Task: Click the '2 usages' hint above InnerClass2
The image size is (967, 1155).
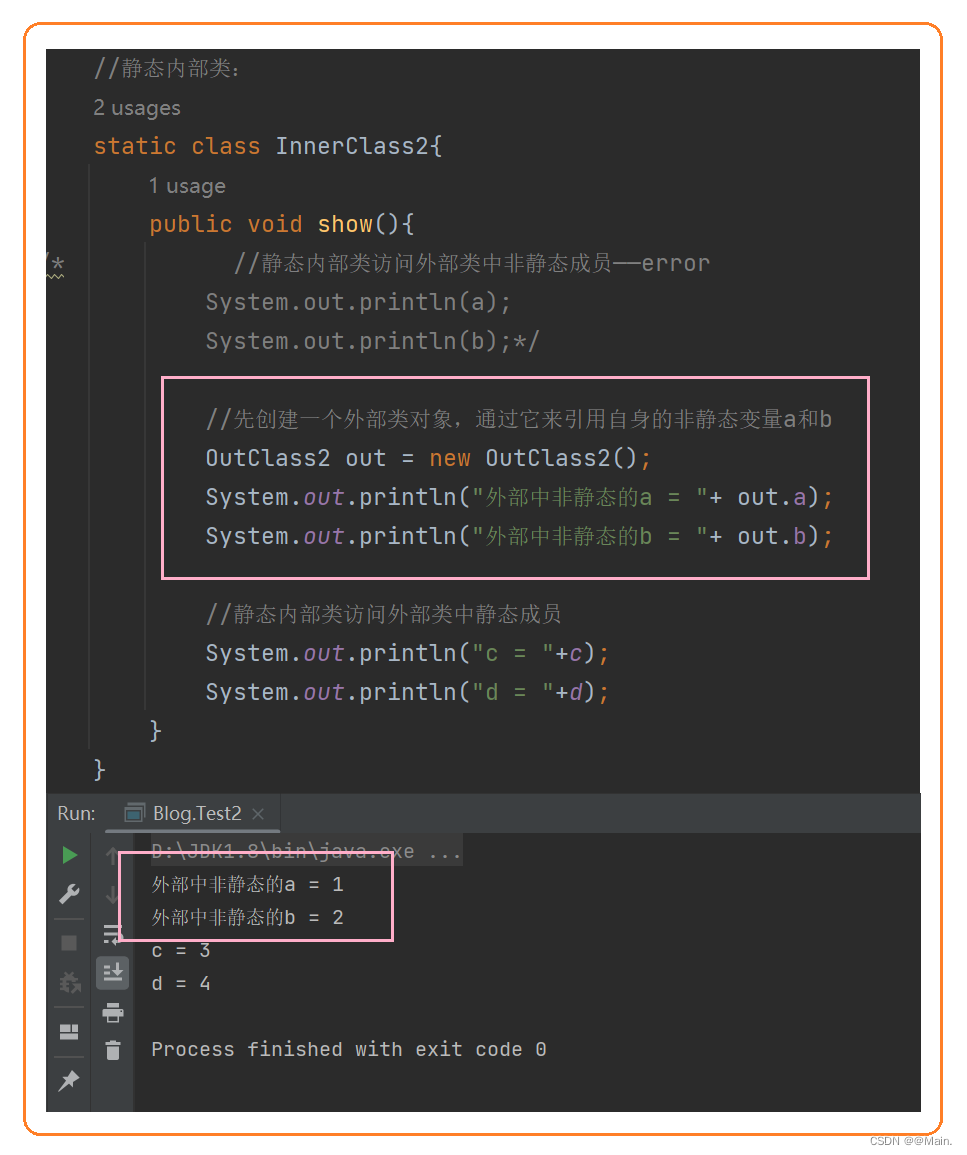Action: click(x=137, y=108)
